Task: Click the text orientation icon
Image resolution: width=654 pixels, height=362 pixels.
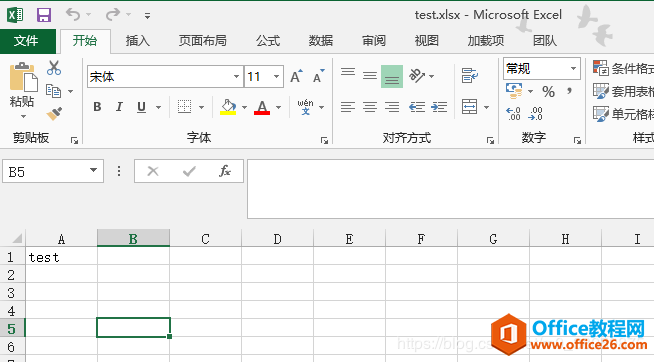Action: 417,76
